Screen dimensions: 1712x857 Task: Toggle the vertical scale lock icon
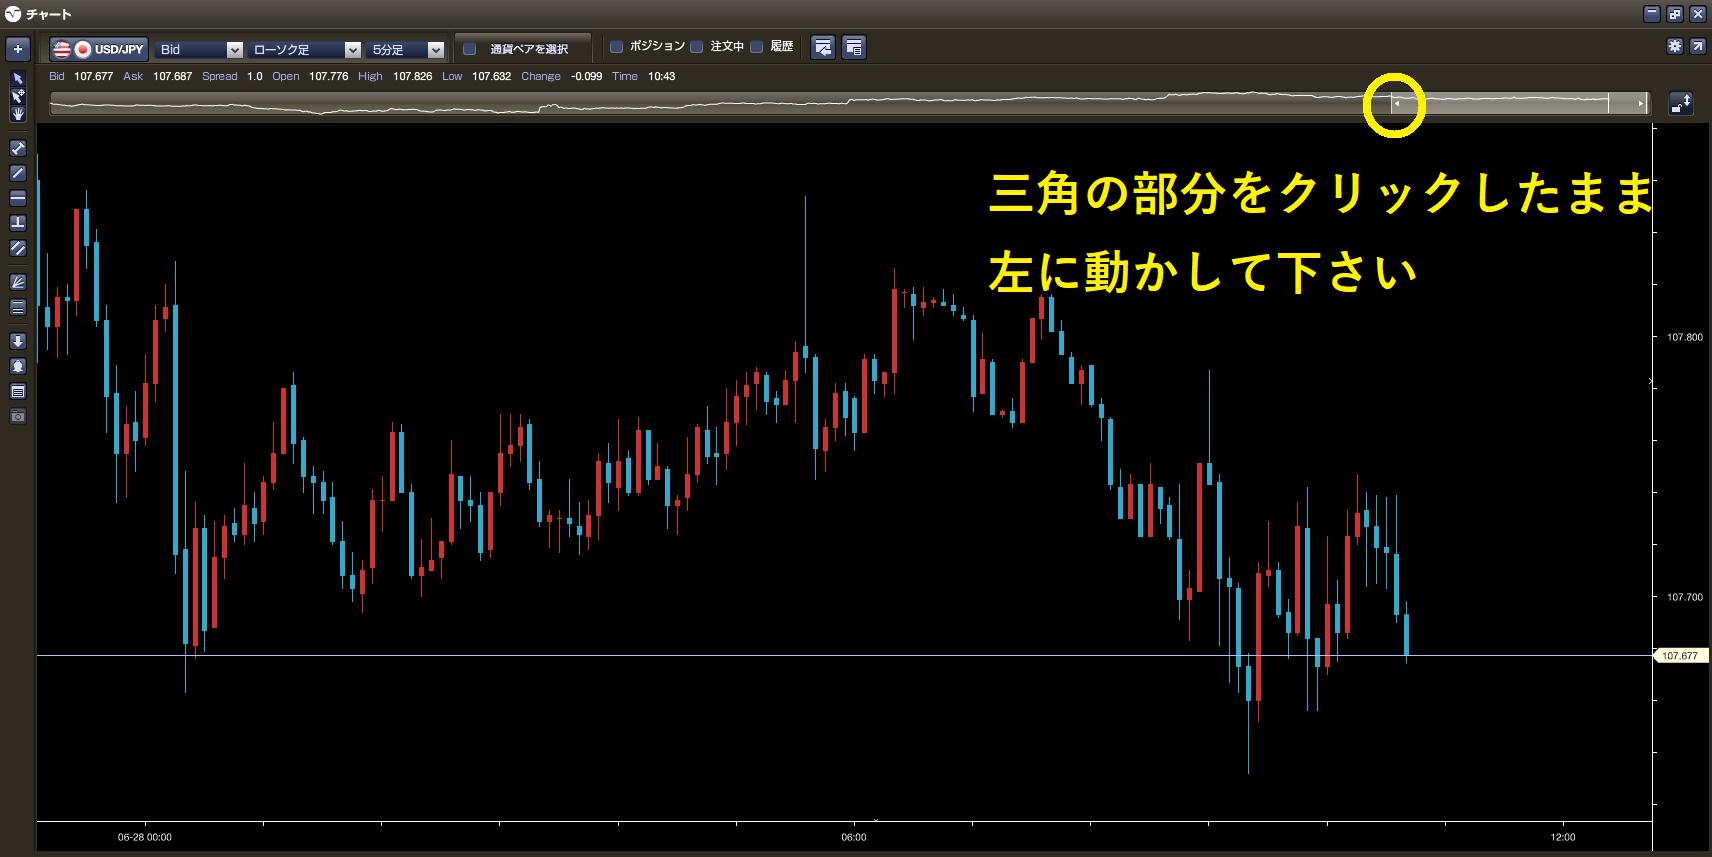[1681, 103]
